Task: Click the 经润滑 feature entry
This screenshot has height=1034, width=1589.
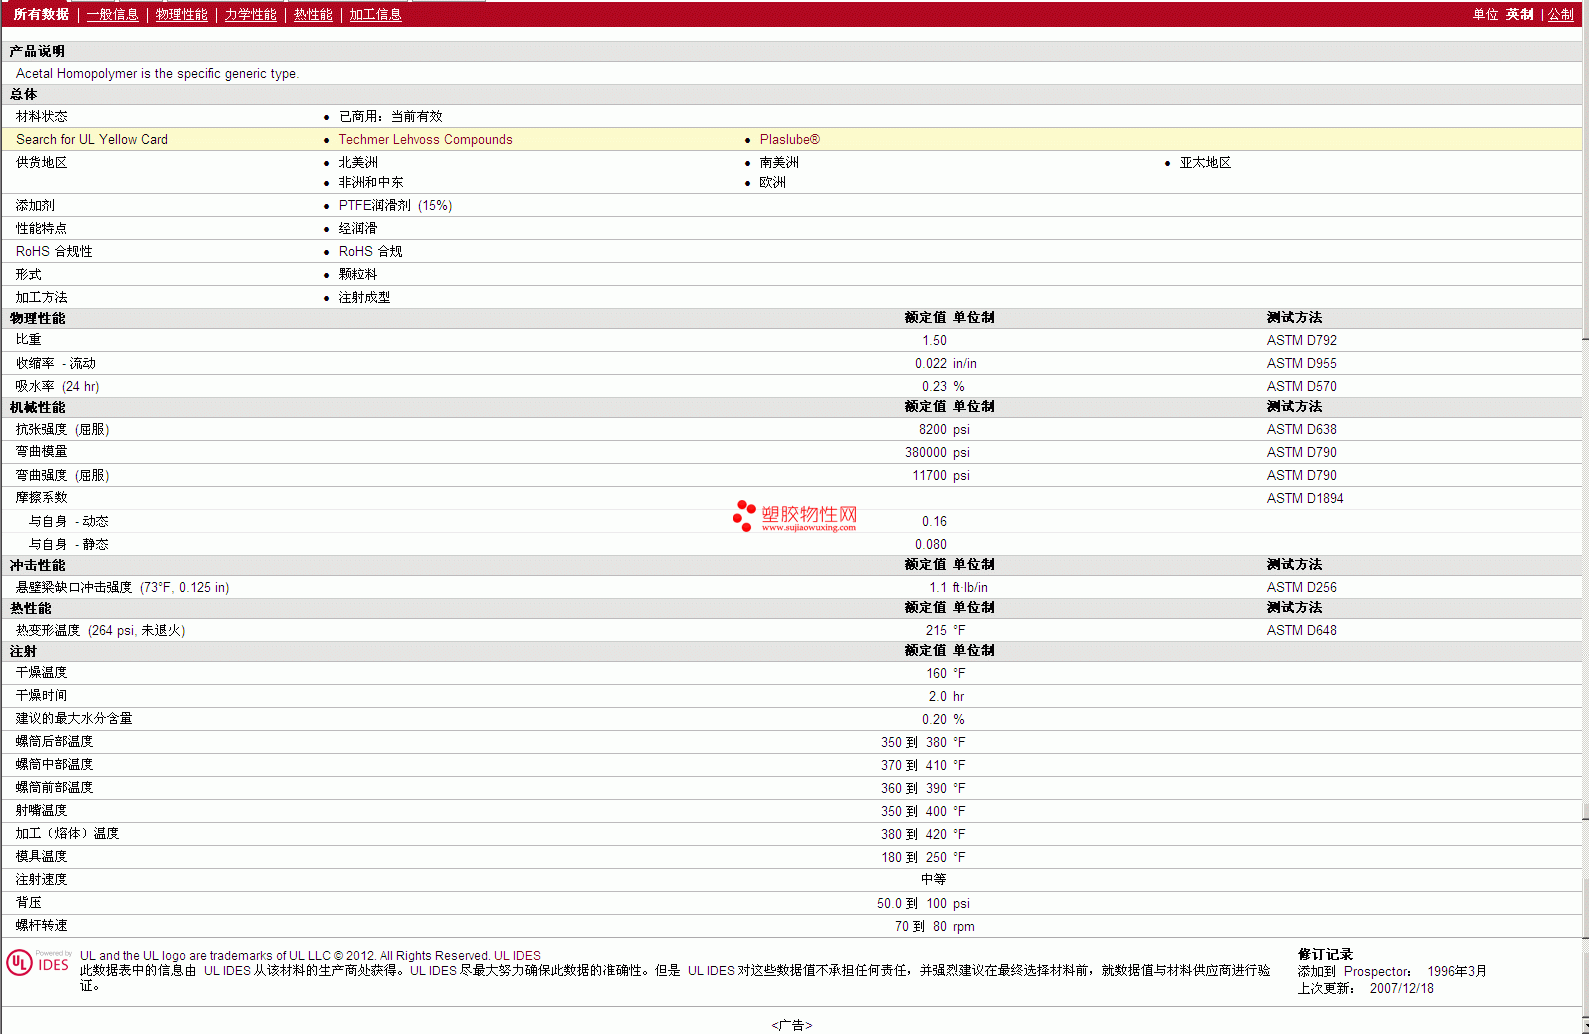Action: point(358,229)
